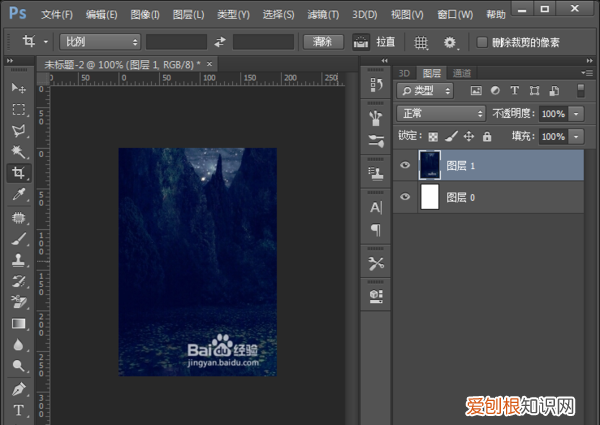Image resolution: width=600 pixels, height=425 pixels.
Task: Open the Character panel icon
Action: [x=376, y=207]
